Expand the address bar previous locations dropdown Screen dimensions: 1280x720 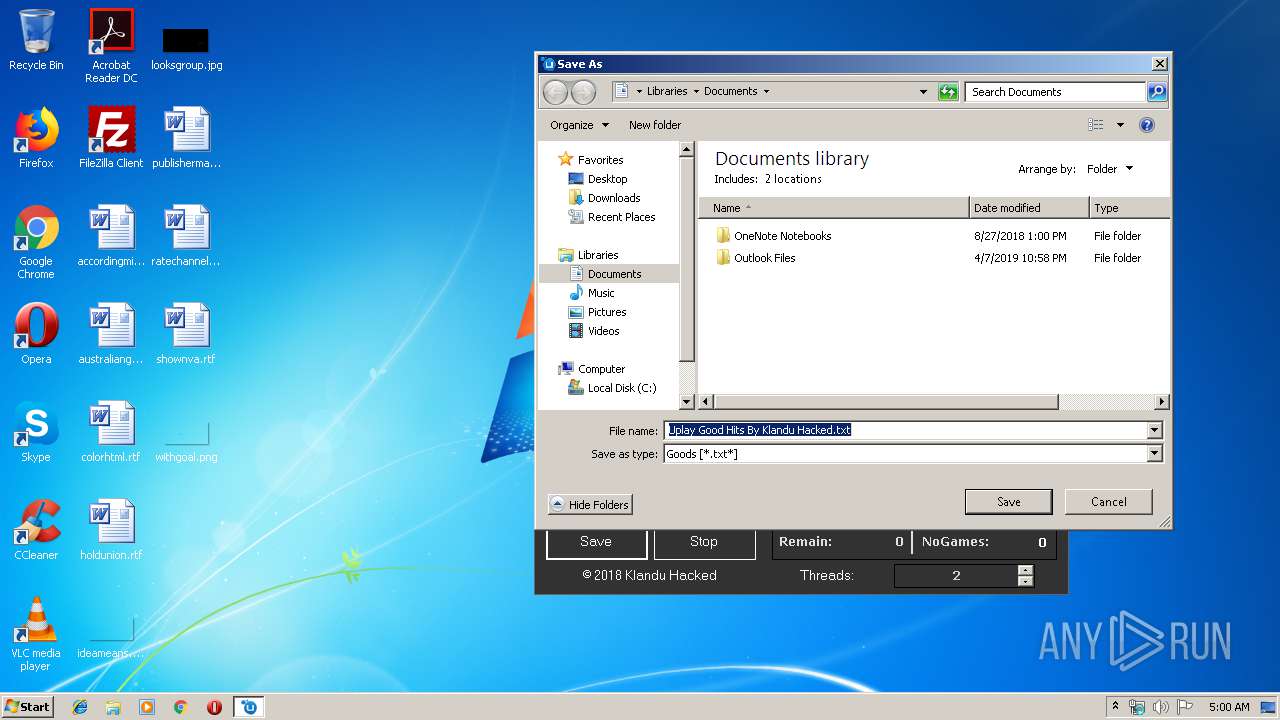pyautogui.click(x=923, y=92)
